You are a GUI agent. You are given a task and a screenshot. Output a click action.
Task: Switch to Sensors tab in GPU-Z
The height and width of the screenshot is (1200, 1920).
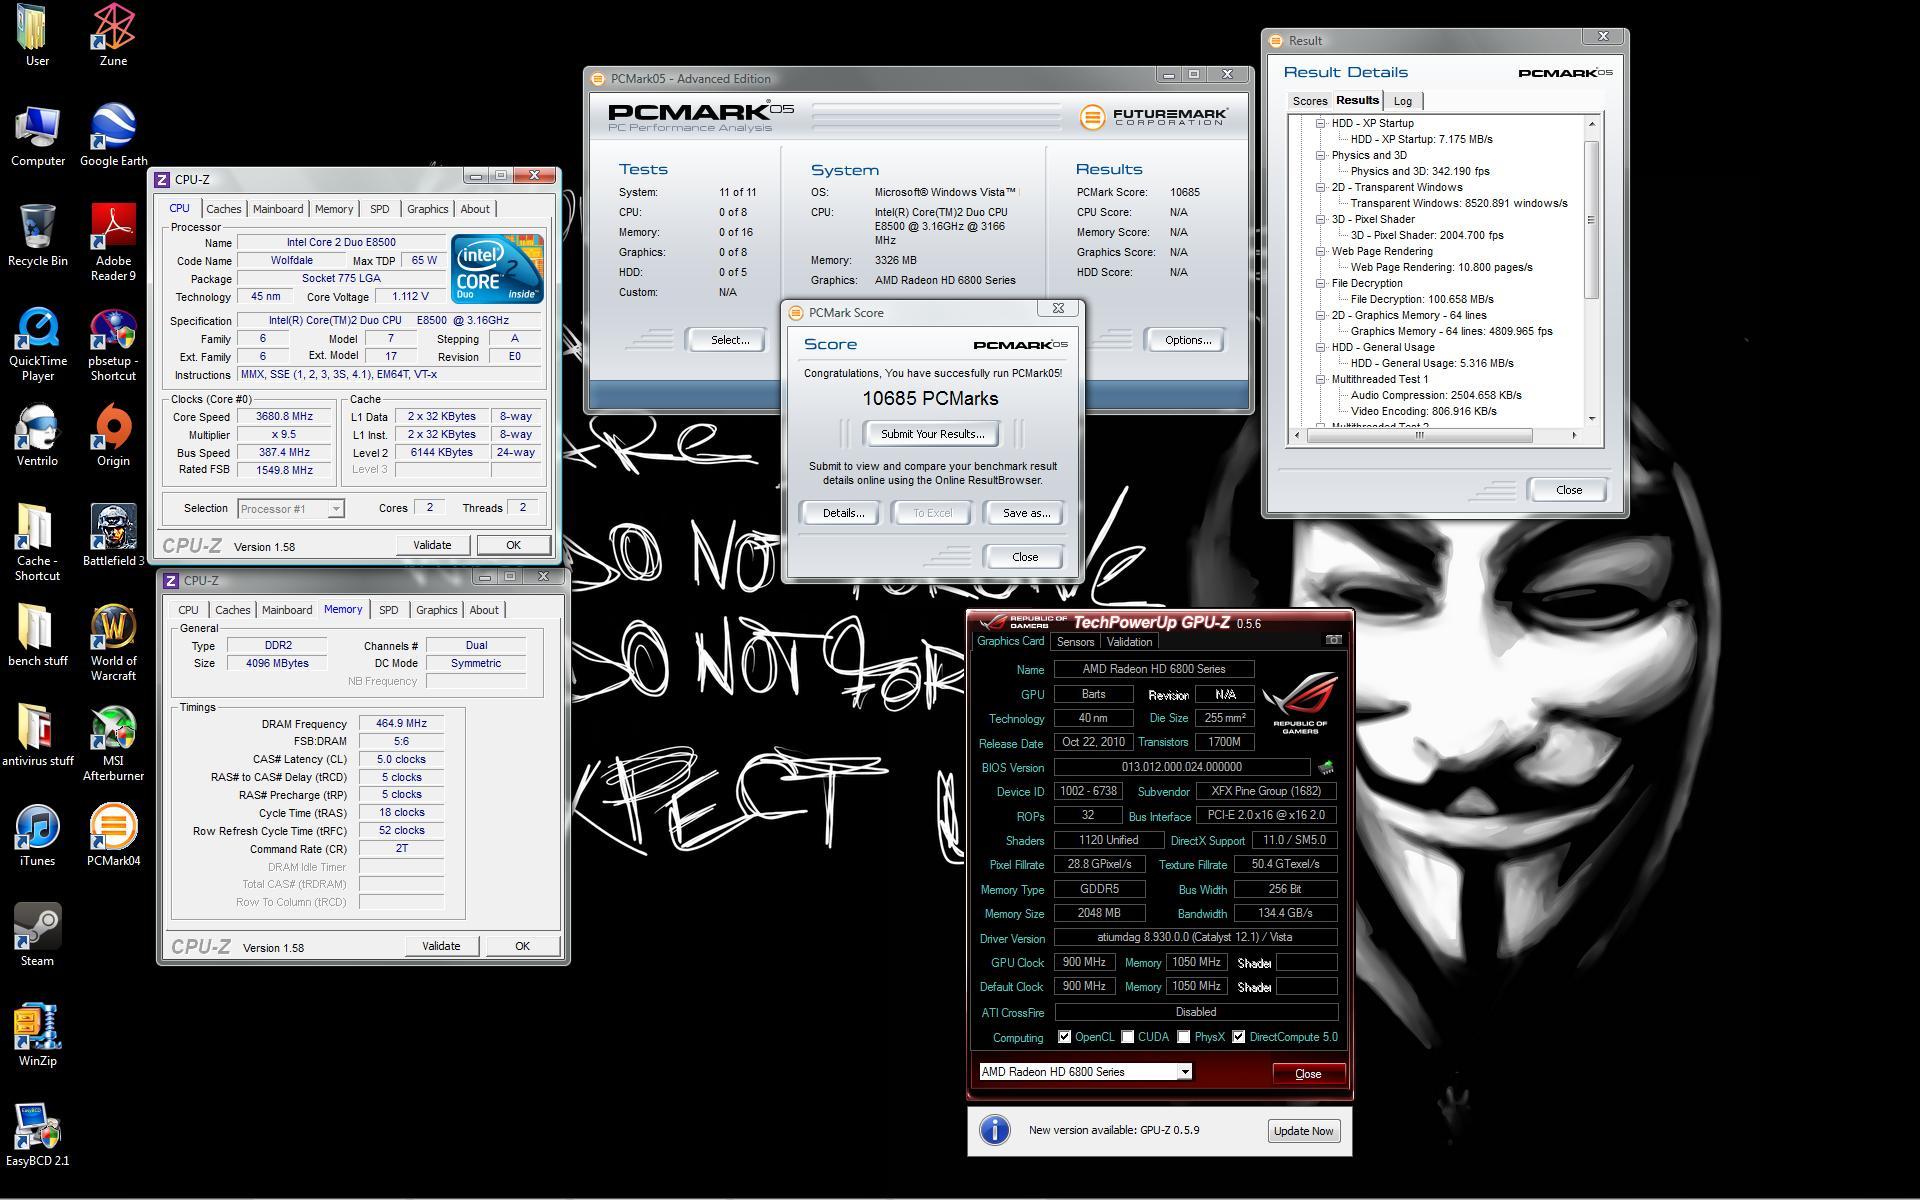coord(1075,642)
